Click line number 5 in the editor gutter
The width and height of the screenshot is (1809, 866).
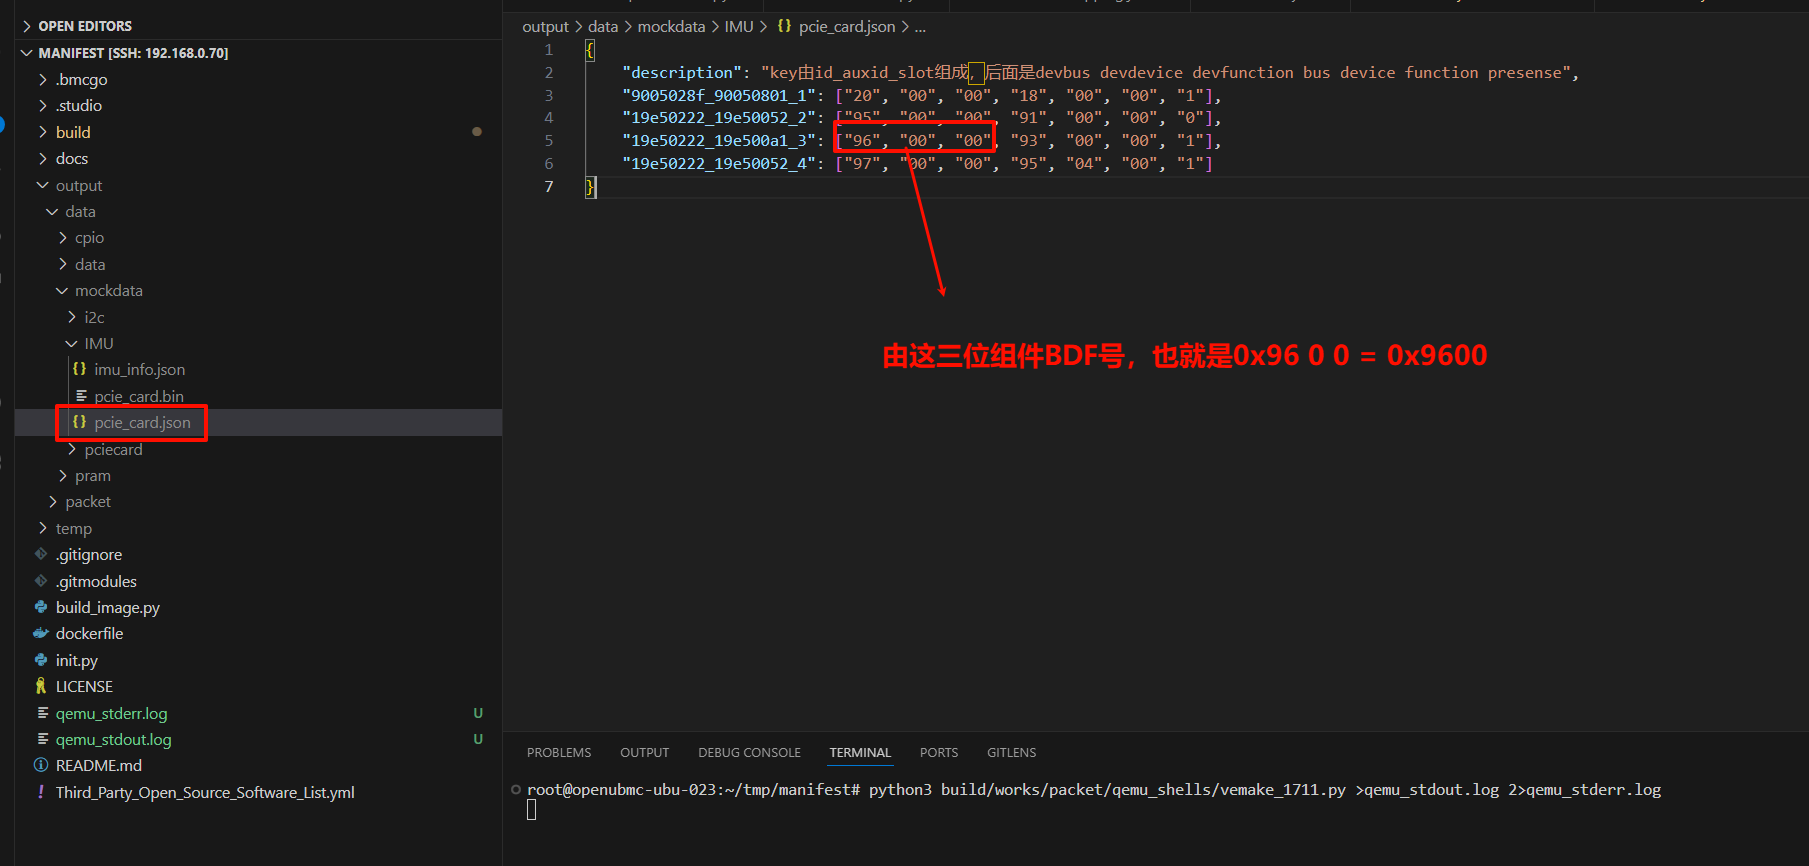[548, 141]
